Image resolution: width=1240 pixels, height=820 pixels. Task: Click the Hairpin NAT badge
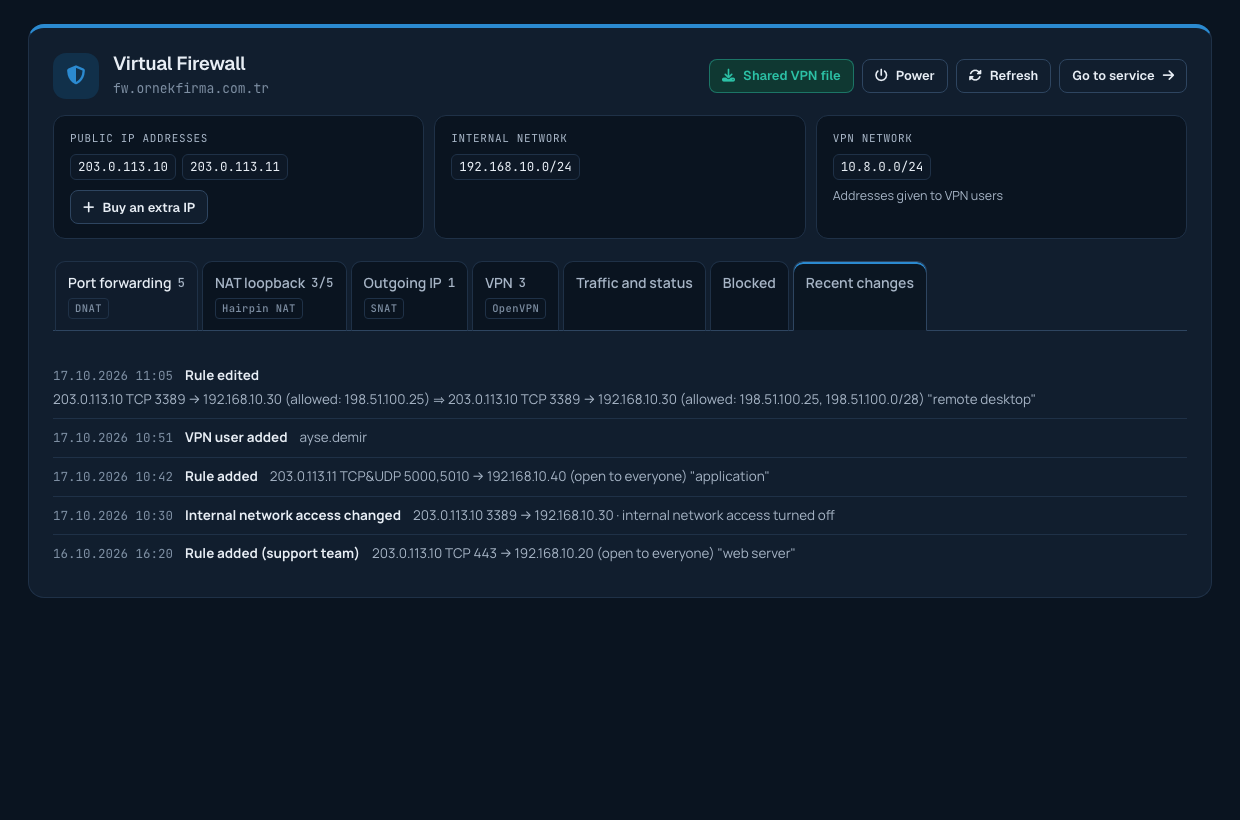pos(259,308)
